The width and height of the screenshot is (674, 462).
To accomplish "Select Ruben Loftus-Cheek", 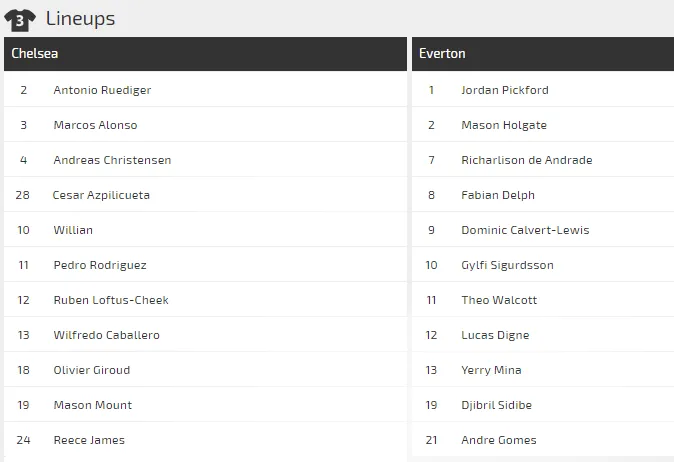I will pos(111,300).
